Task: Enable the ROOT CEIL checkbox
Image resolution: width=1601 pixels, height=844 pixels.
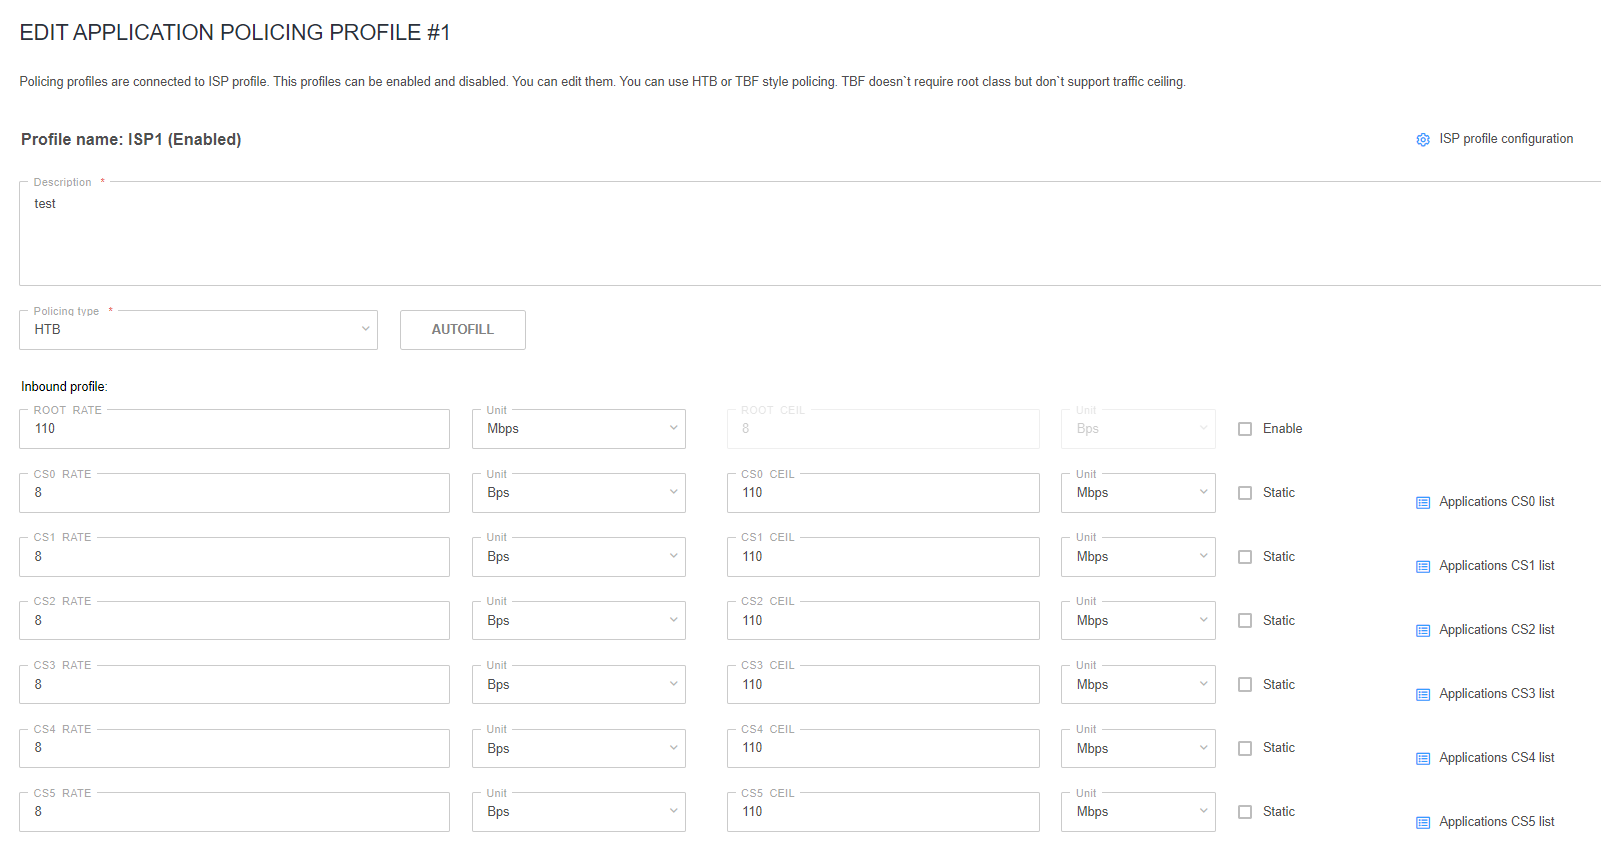Action: click(1245, 429)
